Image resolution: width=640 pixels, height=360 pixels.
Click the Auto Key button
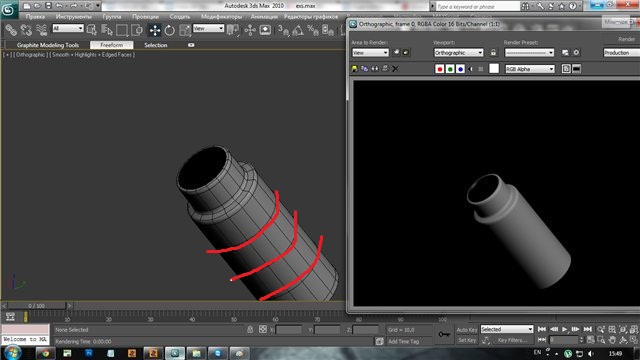pos(467,330)
